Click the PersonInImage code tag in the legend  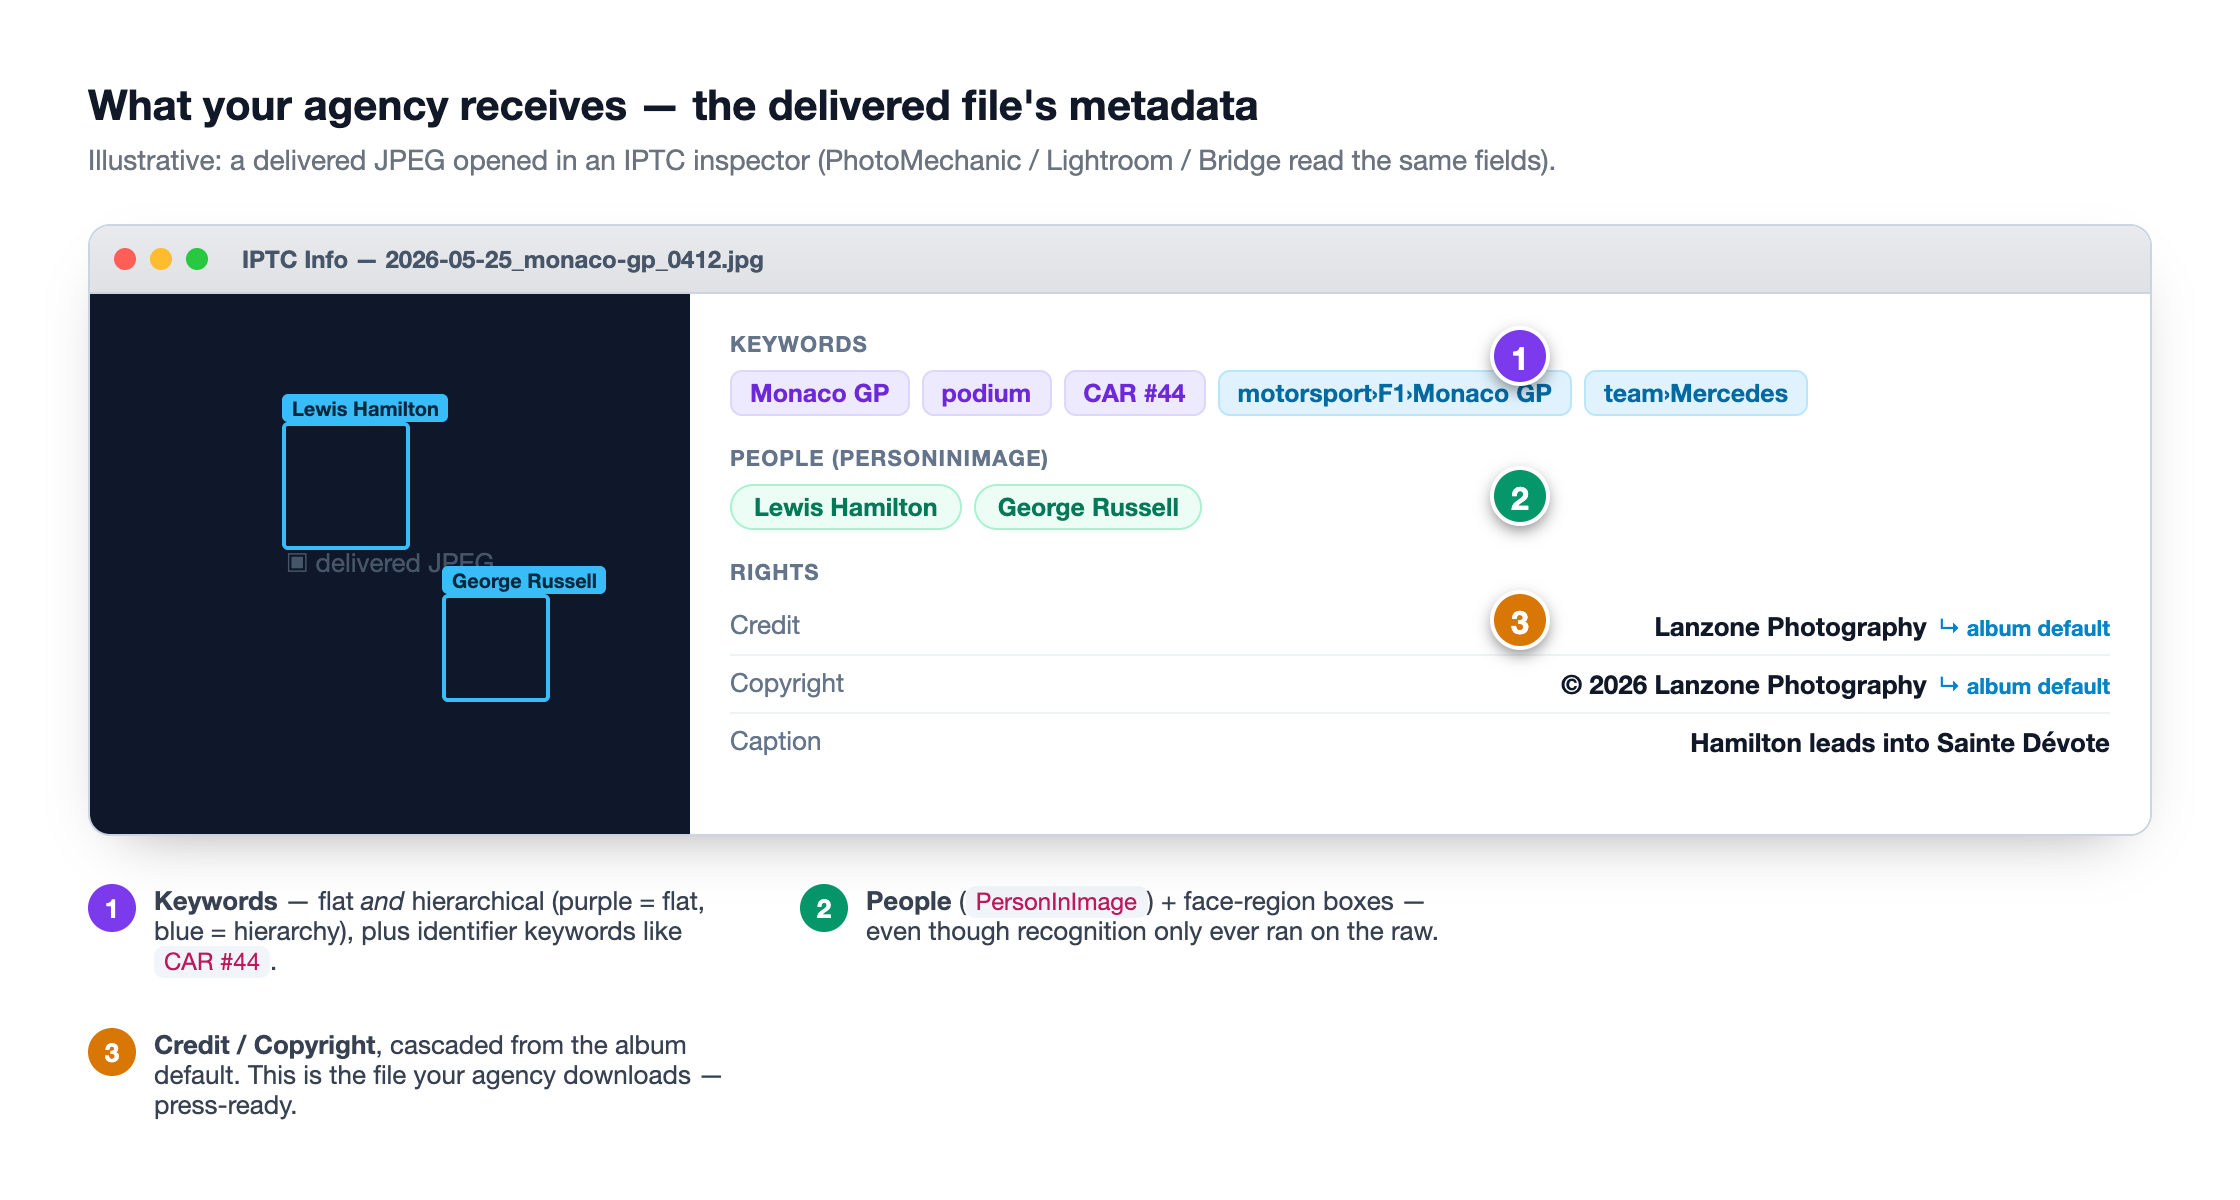point(1056,901)
